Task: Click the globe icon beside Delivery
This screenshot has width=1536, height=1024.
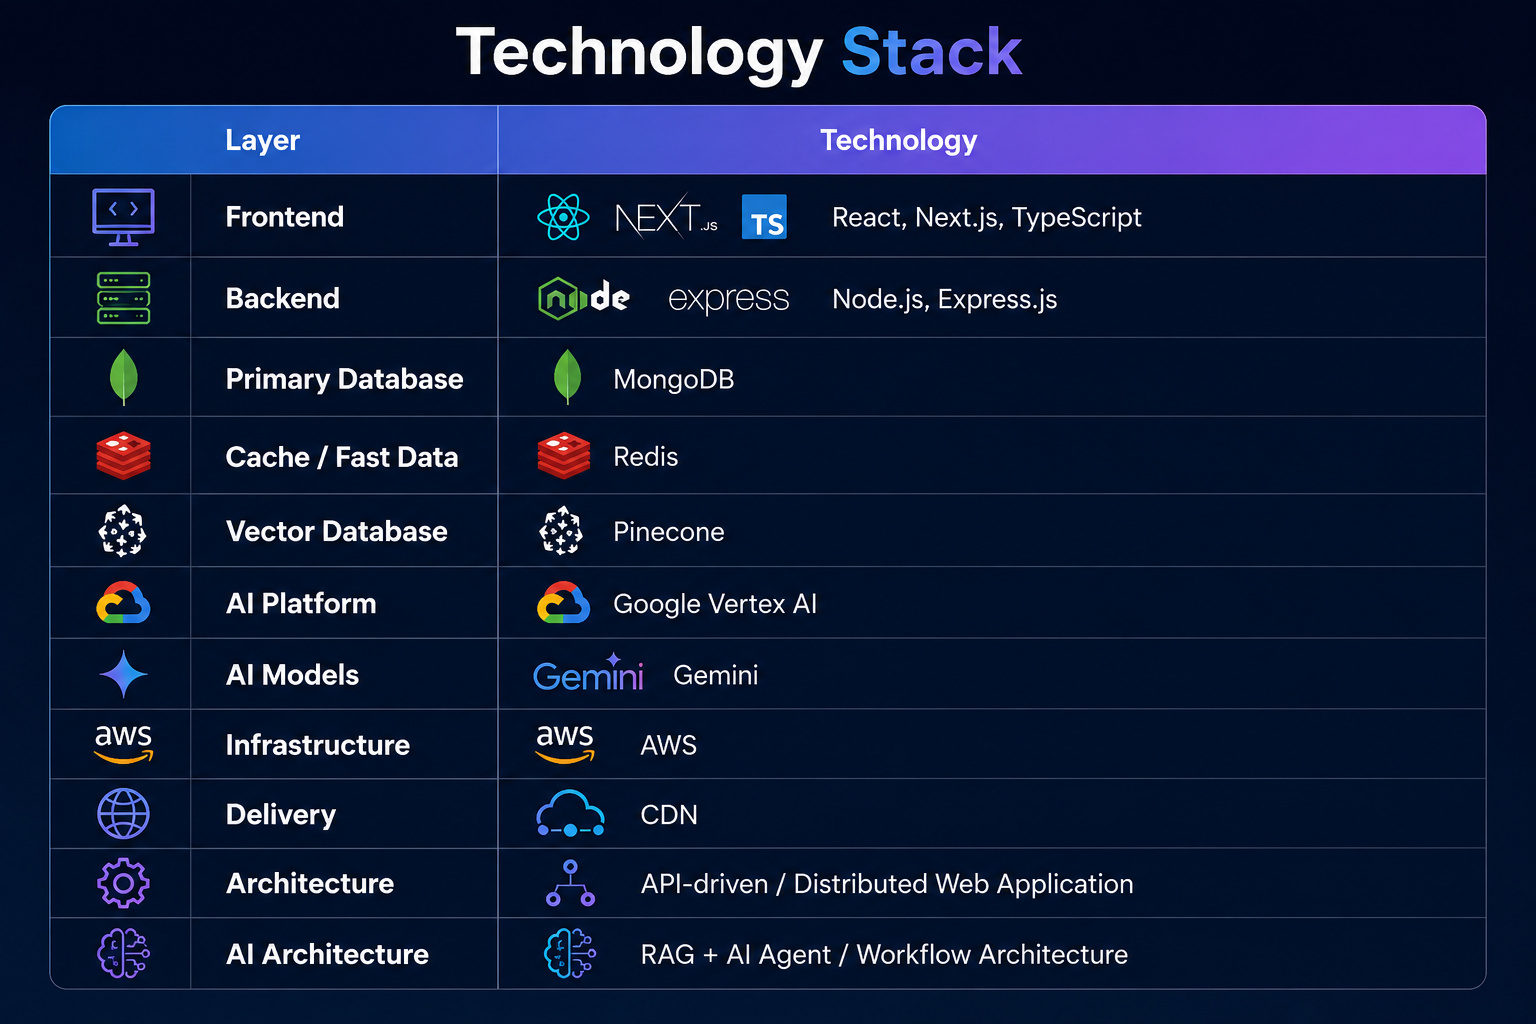Action: 123,814
